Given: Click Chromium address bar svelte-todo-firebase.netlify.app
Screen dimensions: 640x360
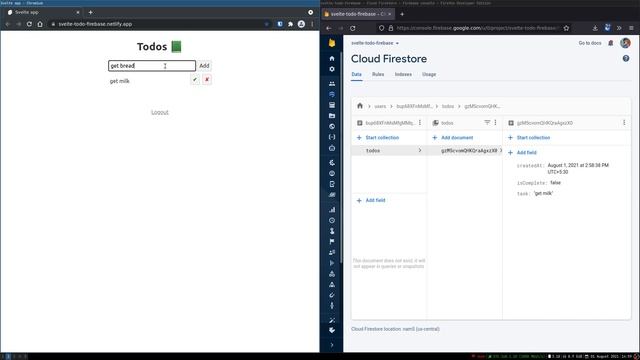Looking at the screenshot, I should click(x=159, y=24).
